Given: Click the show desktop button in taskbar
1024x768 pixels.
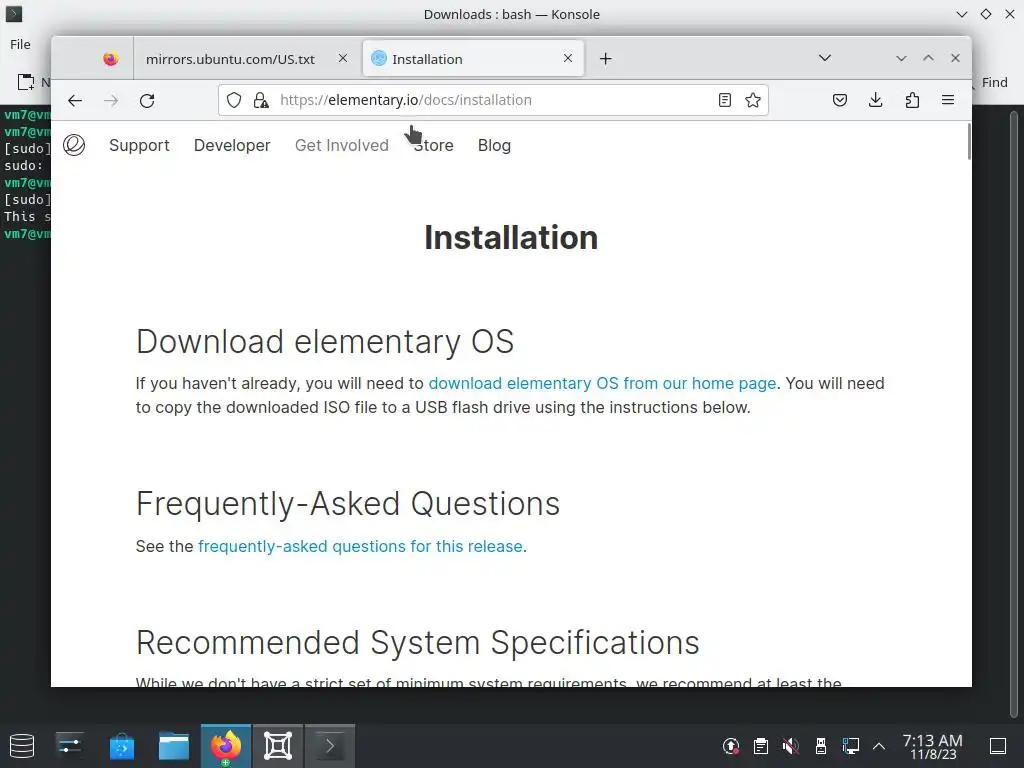Looking at the screenshot, I should 997,746.
